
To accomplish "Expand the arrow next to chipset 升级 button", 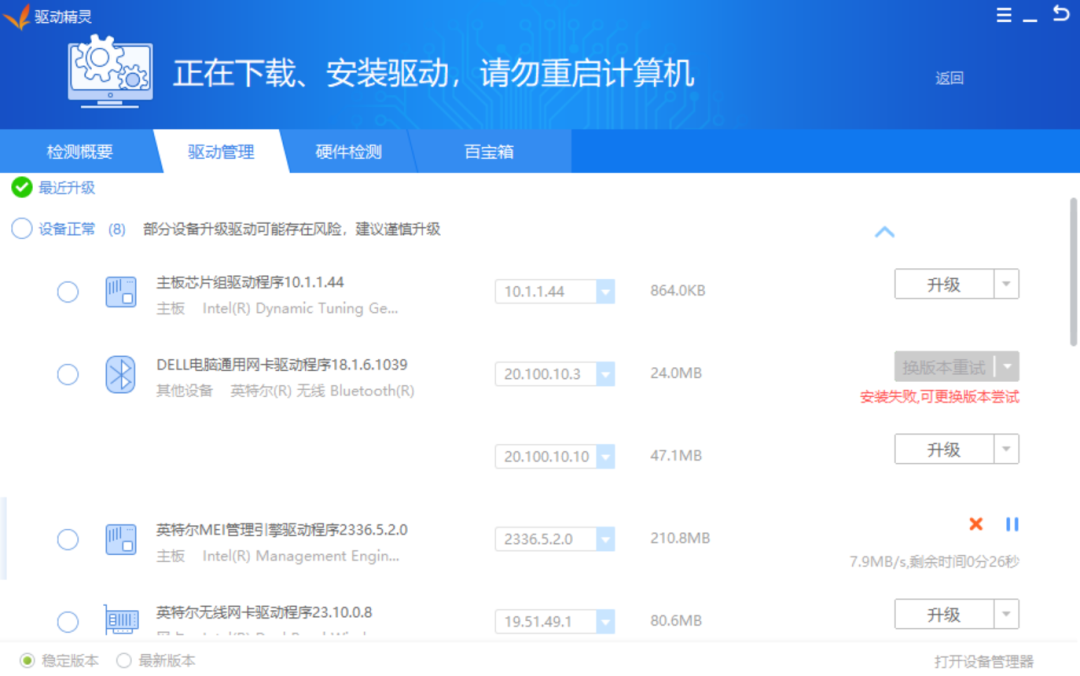I will click(1006, 284).
